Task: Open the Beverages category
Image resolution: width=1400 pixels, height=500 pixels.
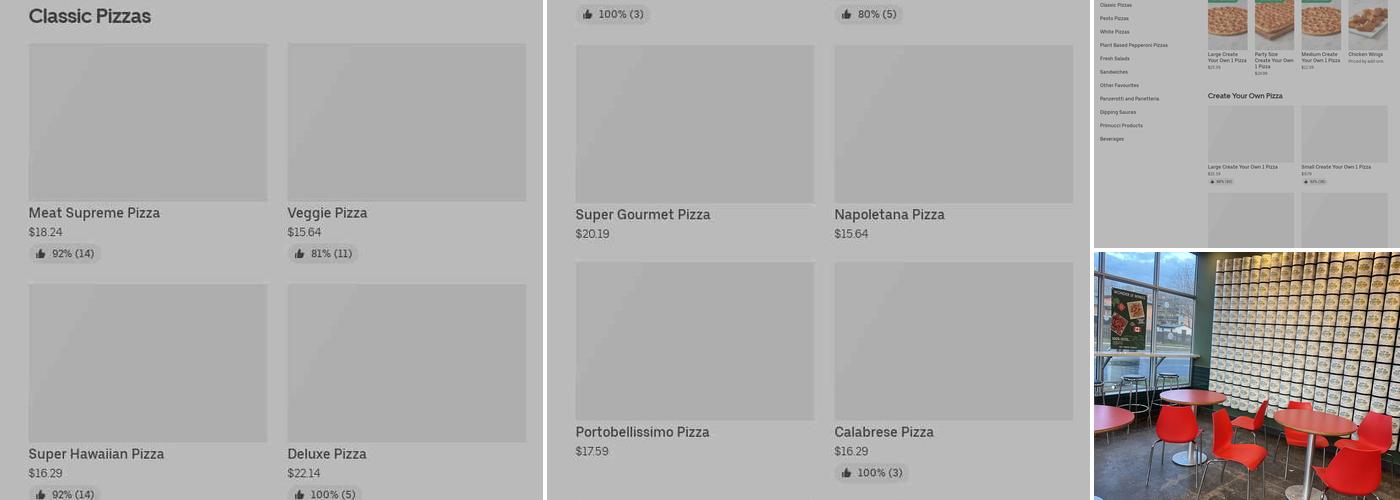Action: pyautogui.click(x=1112, y=139)
